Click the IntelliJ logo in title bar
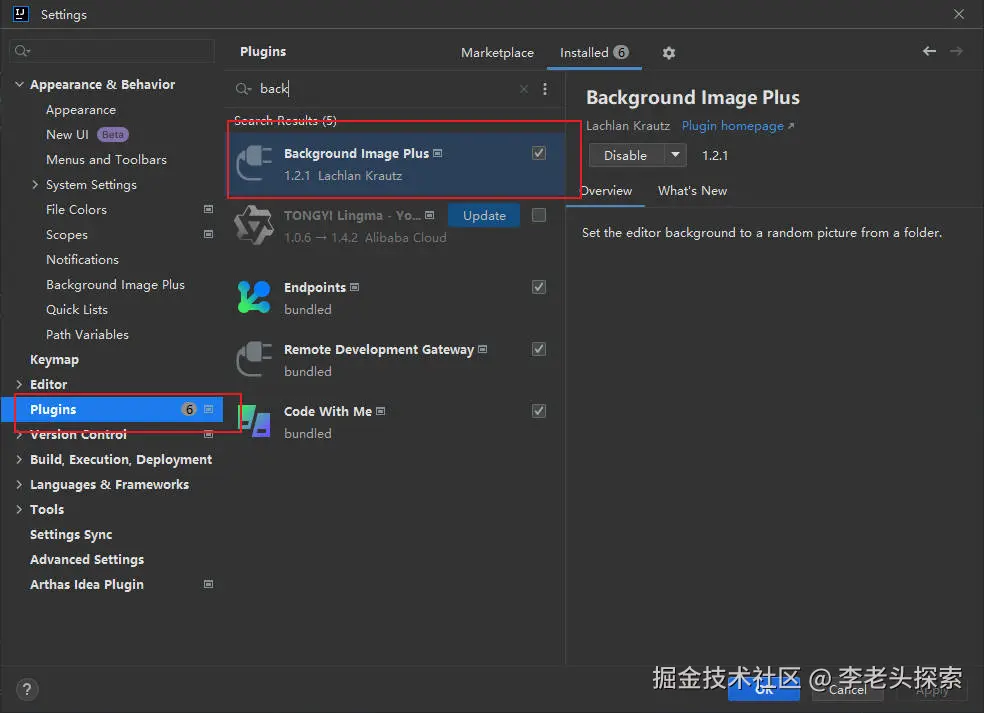 [21, 14]
